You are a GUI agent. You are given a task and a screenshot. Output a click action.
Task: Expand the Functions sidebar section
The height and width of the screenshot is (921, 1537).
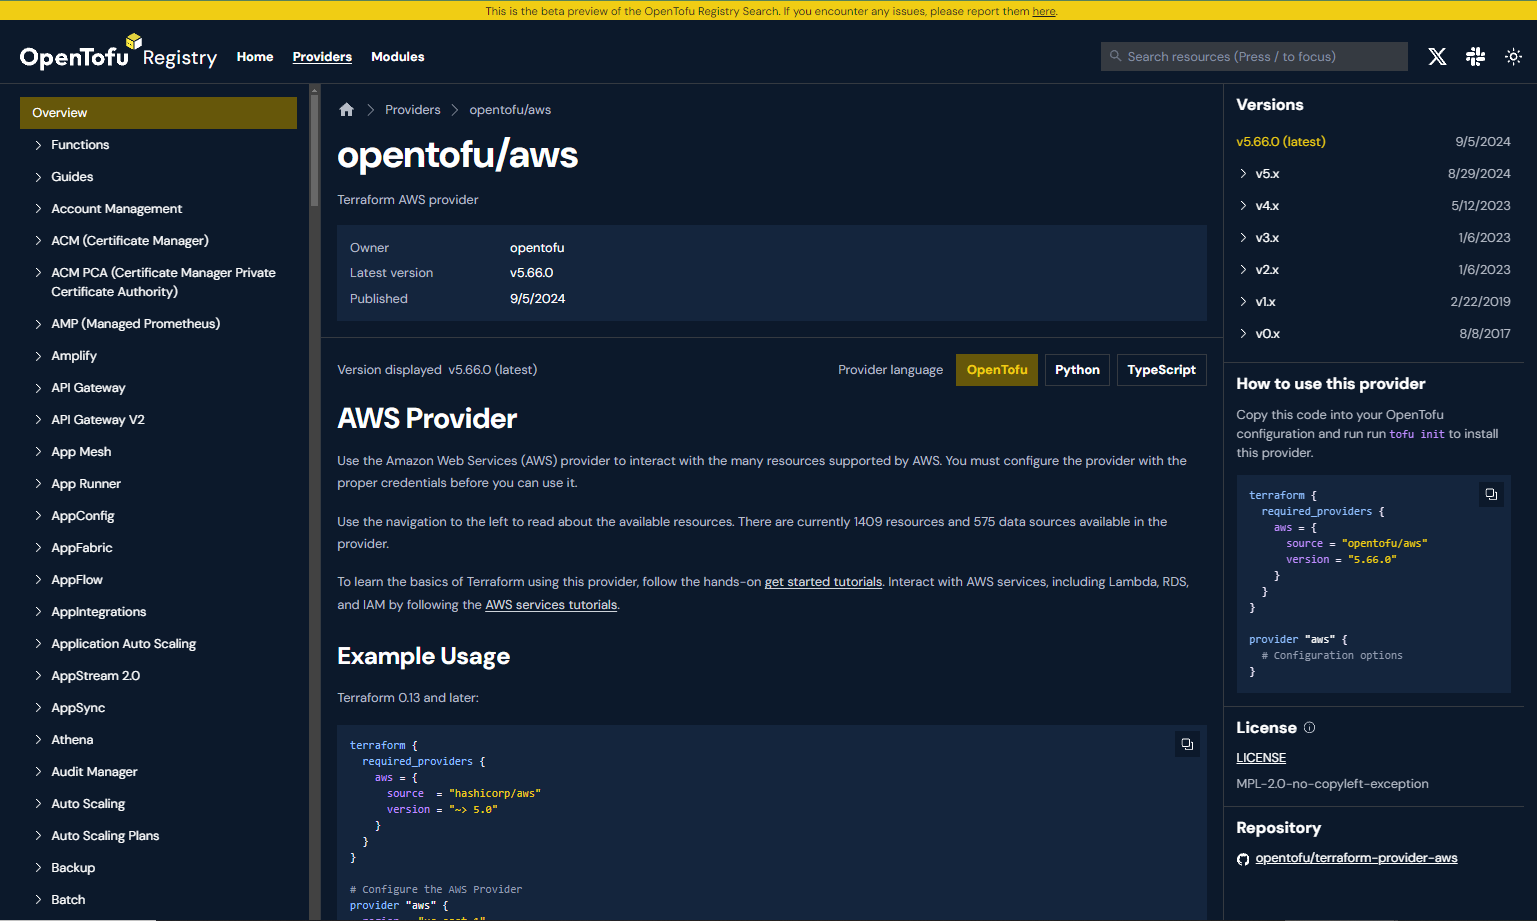[80, 145]
